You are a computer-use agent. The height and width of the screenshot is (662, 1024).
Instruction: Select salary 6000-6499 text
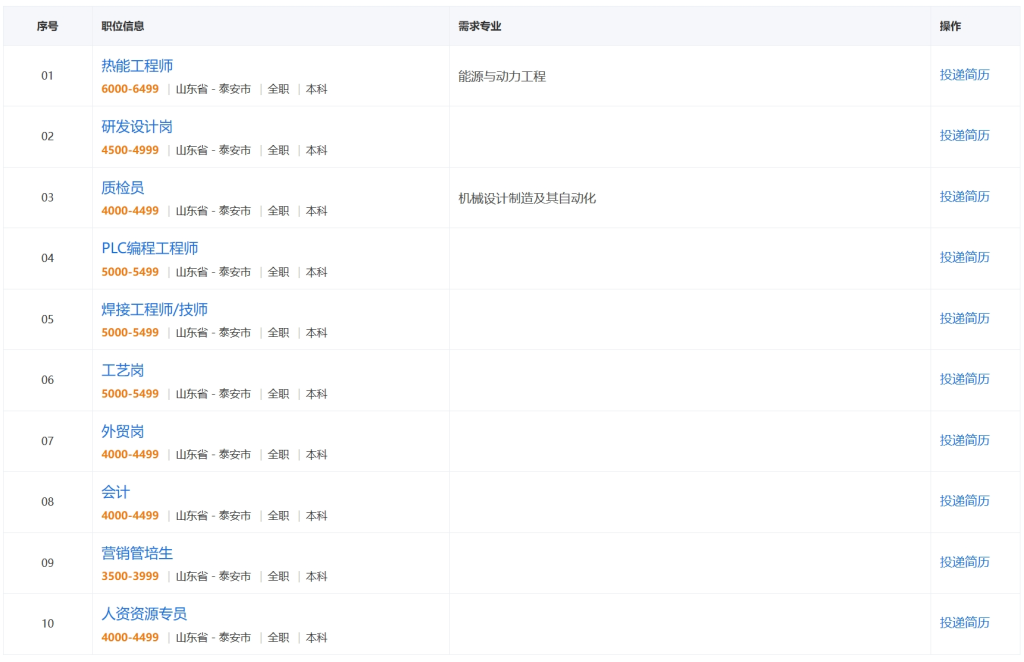click(x=130, y=89)
